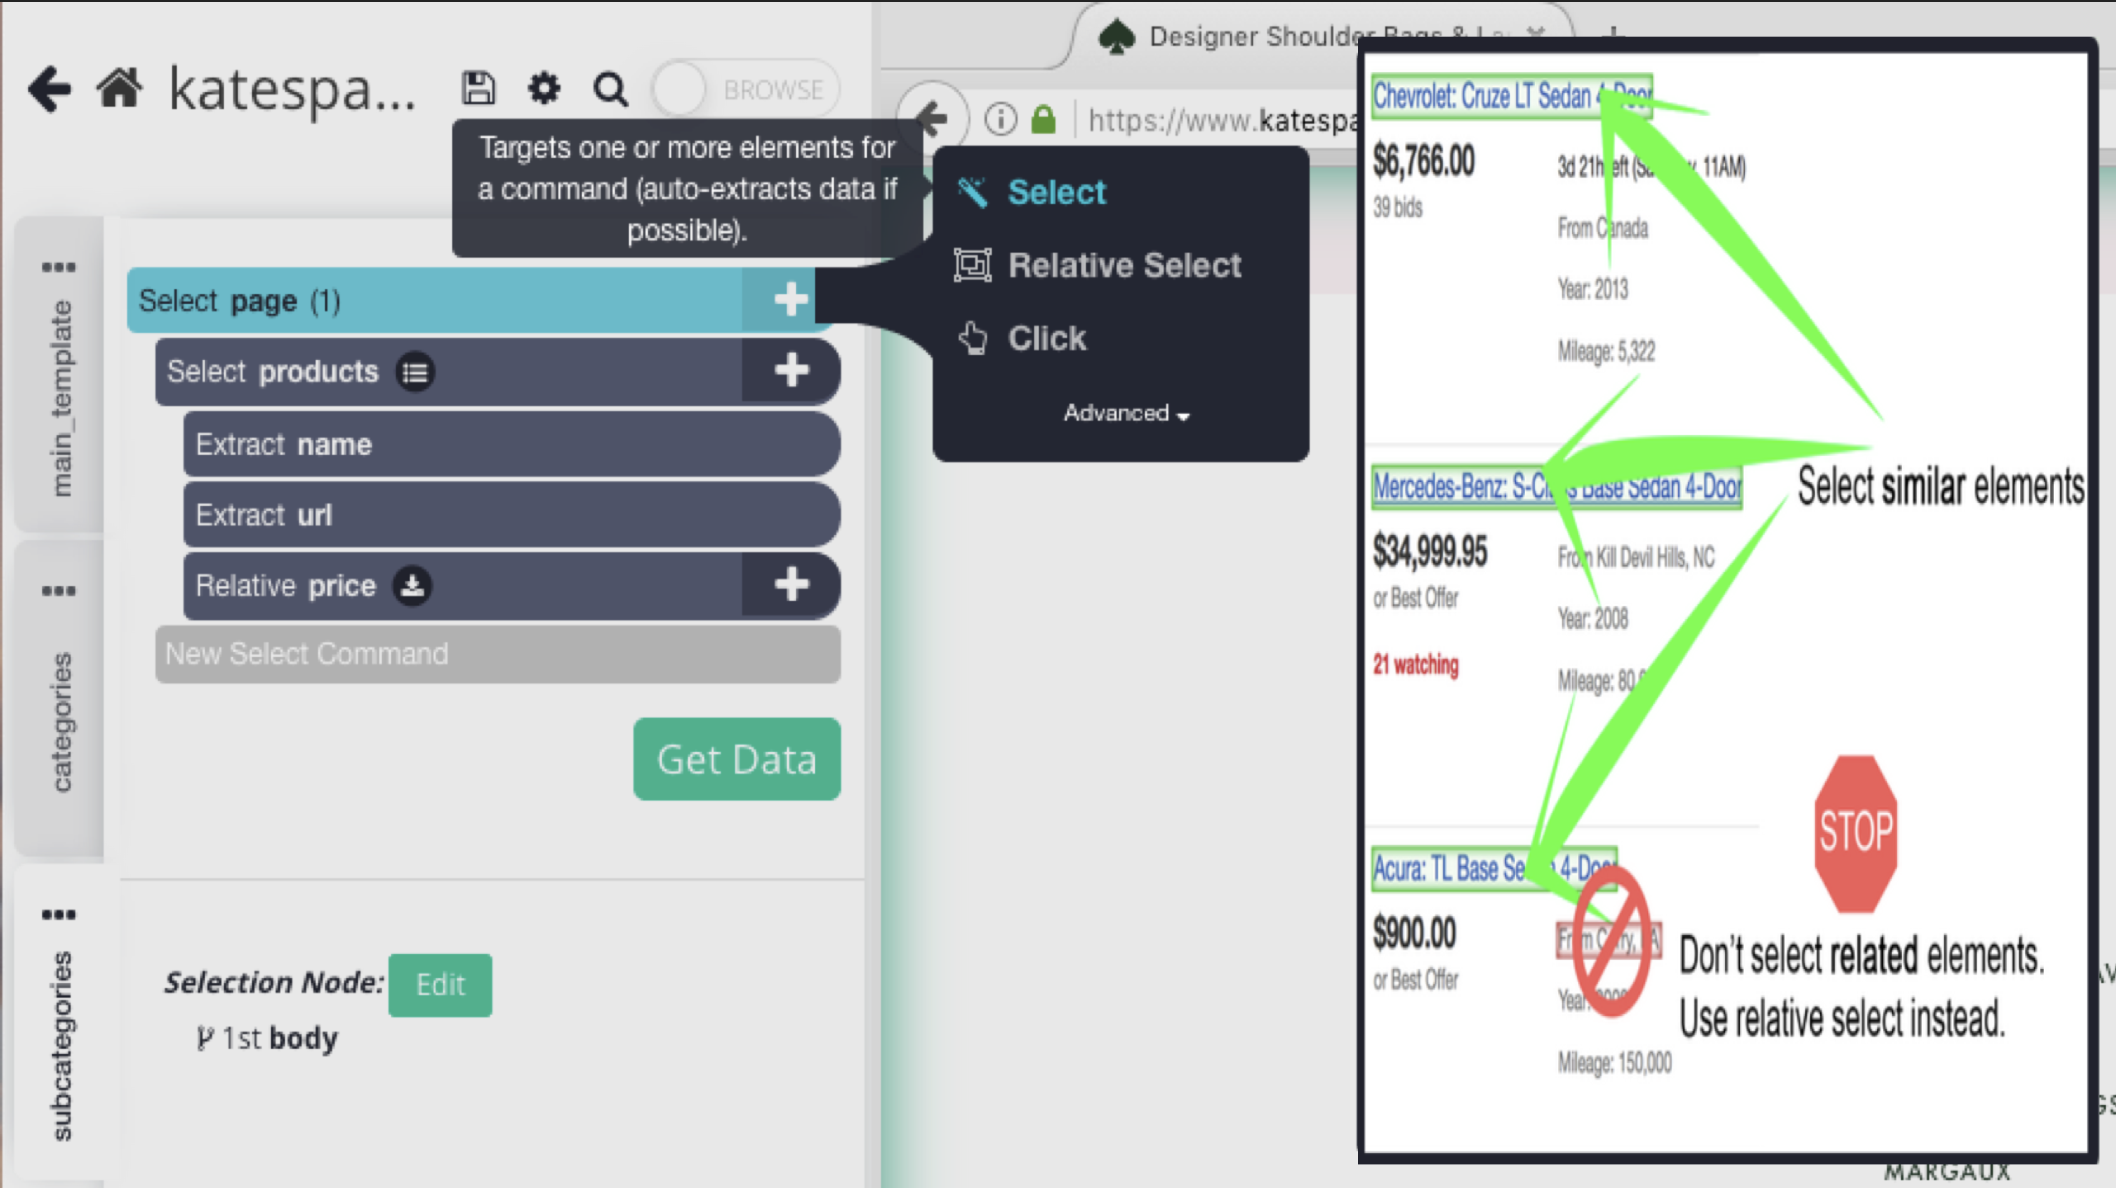2116x1188 pixels.
Task: Add command with plus on Relative price
Action: tap(790, 585)
